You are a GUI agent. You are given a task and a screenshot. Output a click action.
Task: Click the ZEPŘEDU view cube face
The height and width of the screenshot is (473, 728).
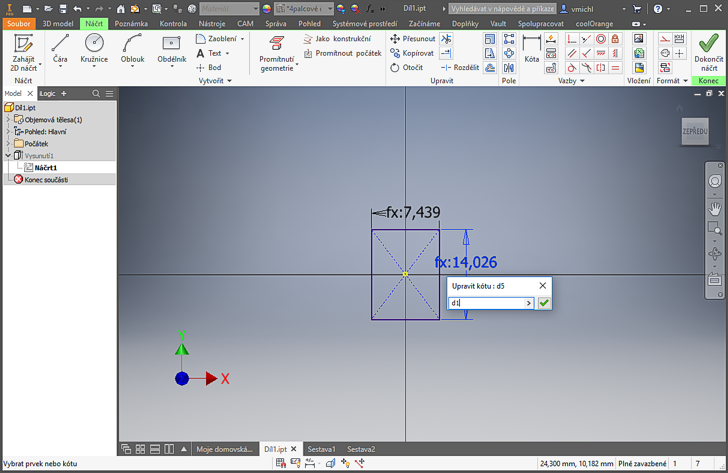pos(695,132)
